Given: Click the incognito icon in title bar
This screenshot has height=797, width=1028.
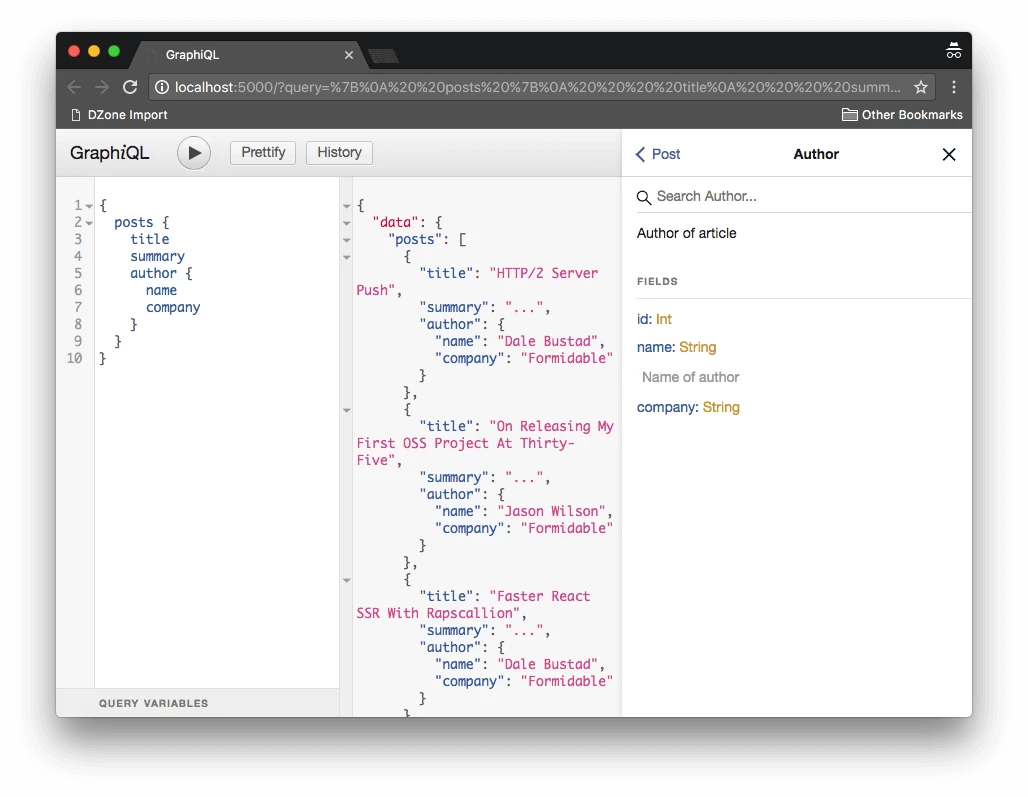Looking at the screenshot, I should [x=953, y=50].
